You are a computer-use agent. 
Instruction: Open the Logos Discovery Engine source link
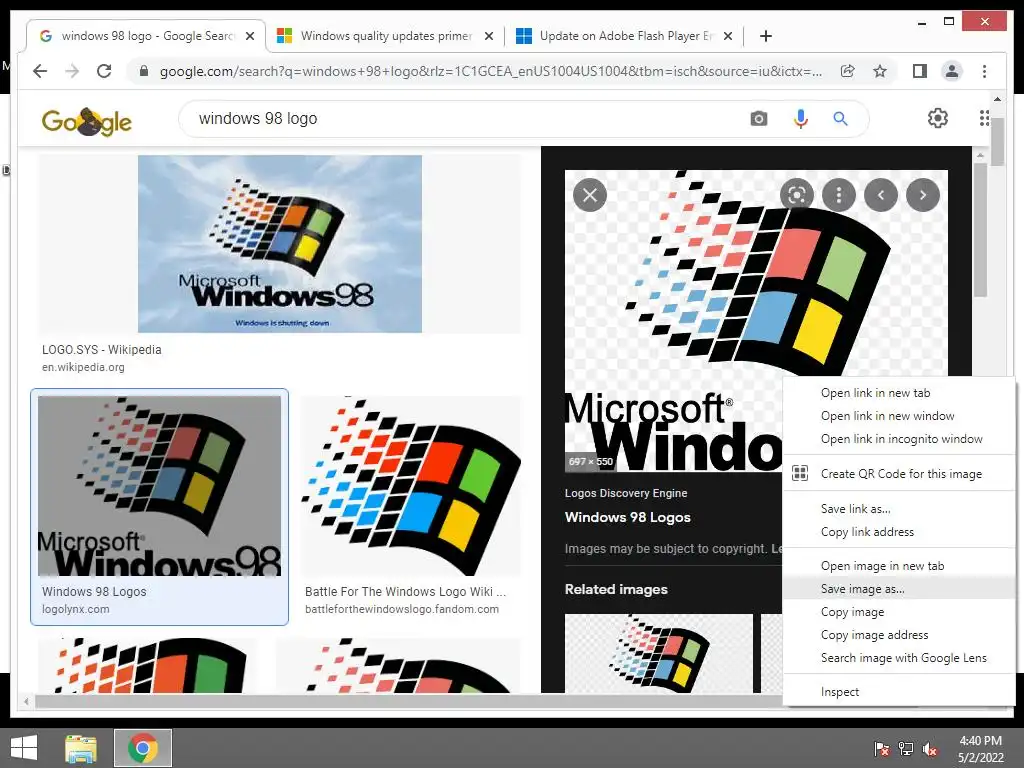coord(626,493)
